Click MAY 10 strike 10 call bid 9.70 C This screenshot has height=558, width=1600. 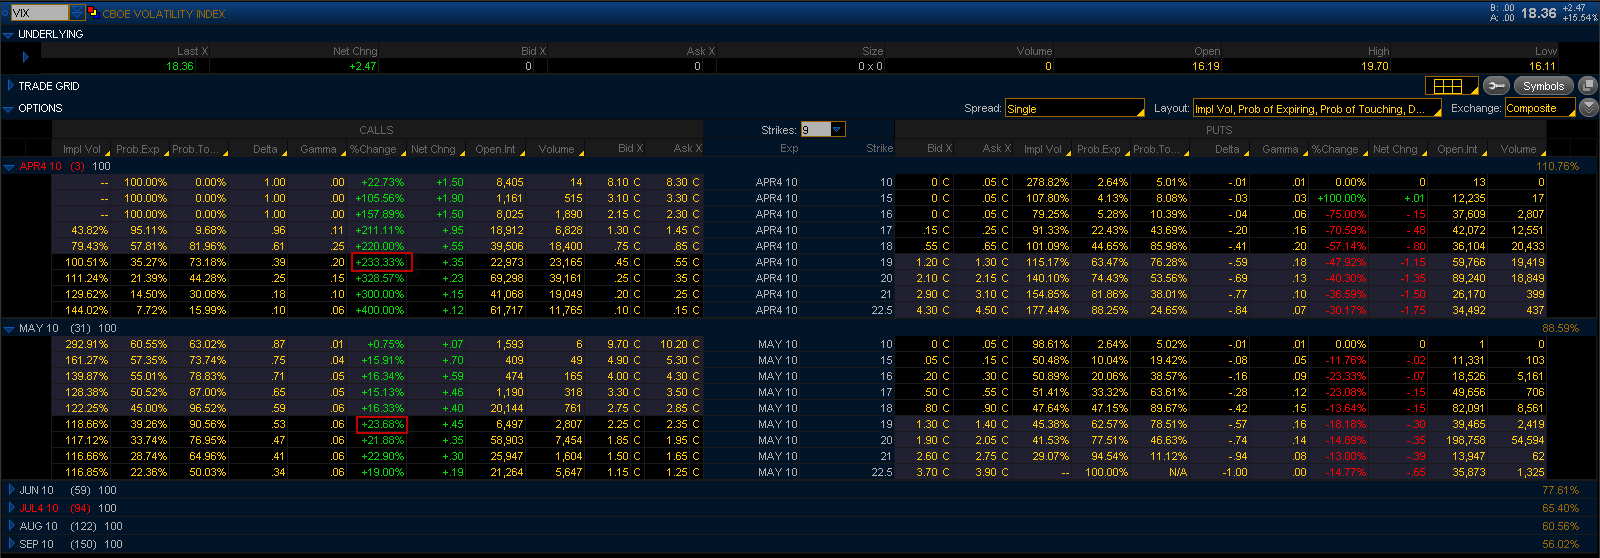[x=624, y=345]
